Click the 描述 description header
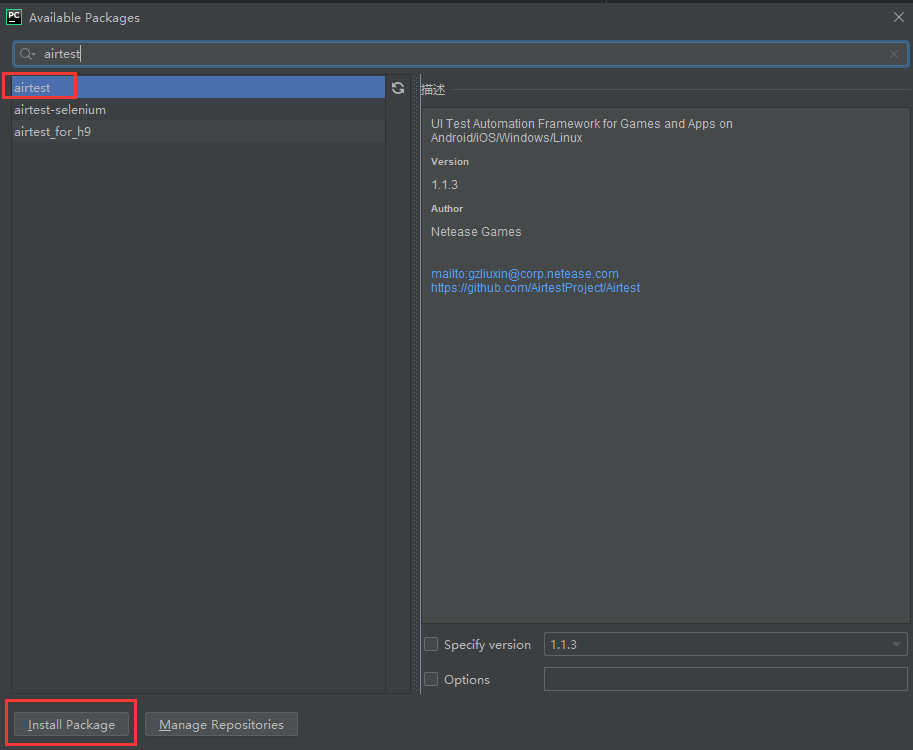This screenshot has width=913, height=750. (433, 89)
